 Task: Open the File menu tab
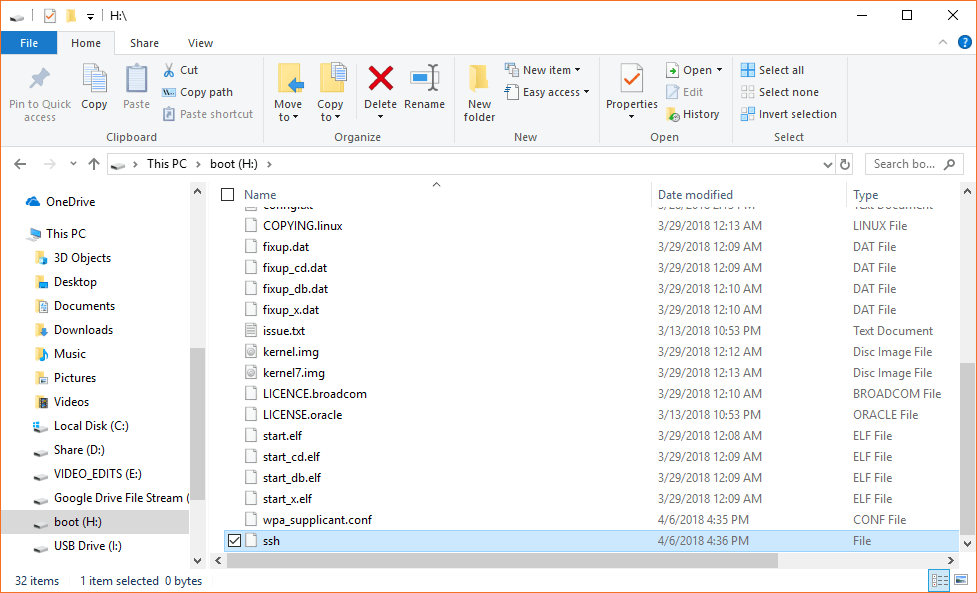(29, 43)
